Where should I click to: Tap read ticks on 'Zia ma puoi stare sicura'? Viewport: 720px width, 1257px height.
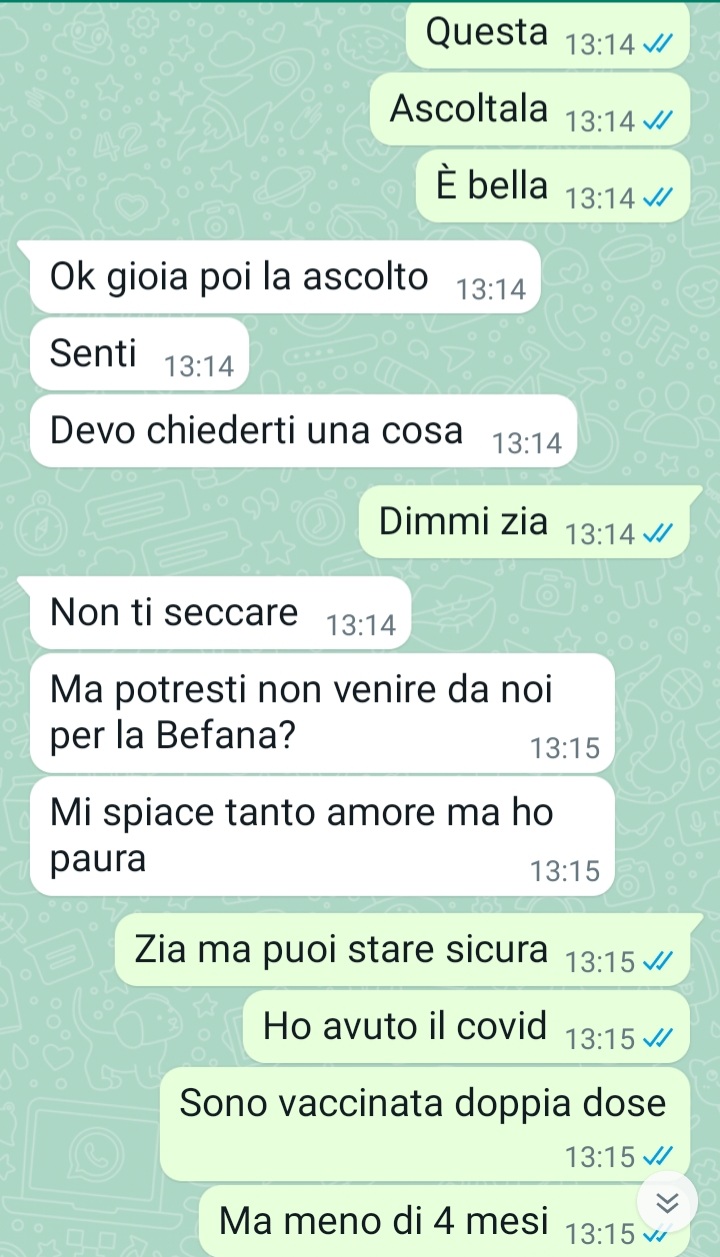(657, 963)
